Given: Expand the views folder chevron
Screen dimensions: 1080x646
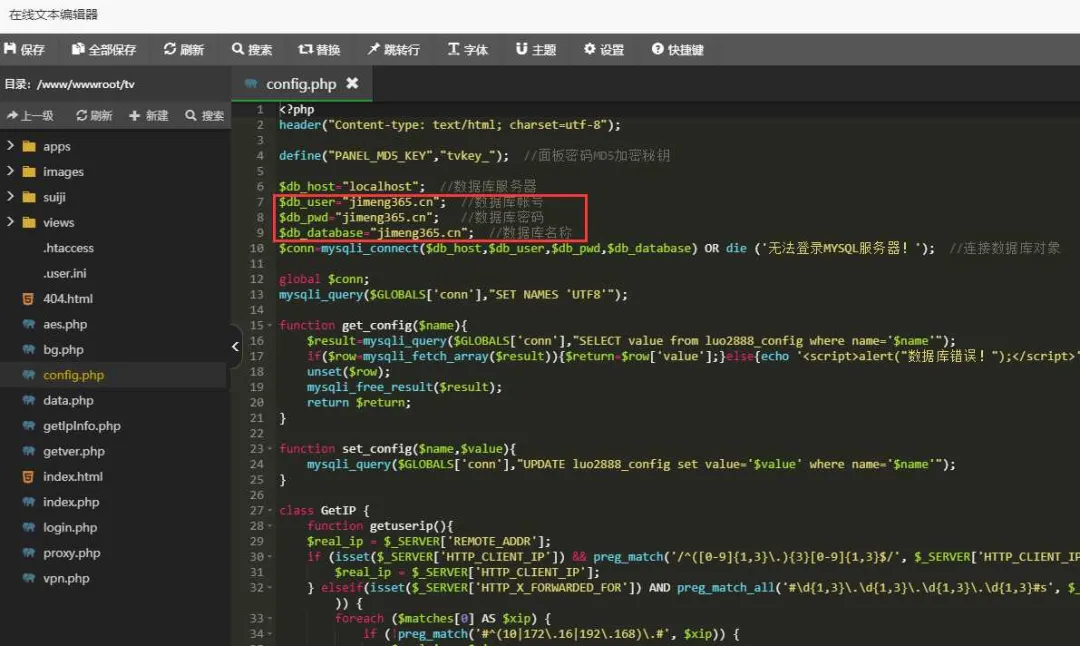Looking at the screenshot, I should click(x=10, y=222).
